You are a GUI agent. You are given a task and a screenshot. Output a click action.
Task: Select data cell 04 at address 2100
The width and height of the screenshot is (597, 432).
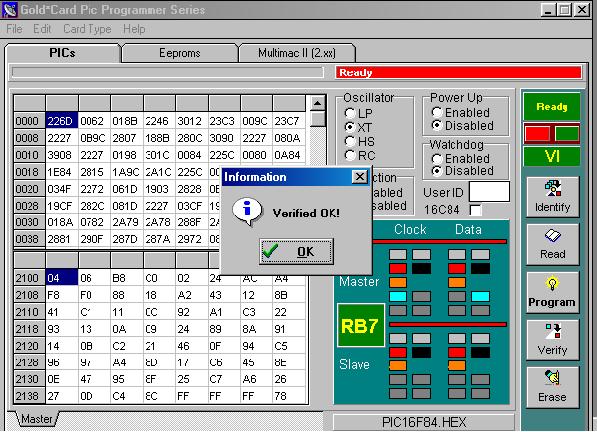(x=62, y=278)
